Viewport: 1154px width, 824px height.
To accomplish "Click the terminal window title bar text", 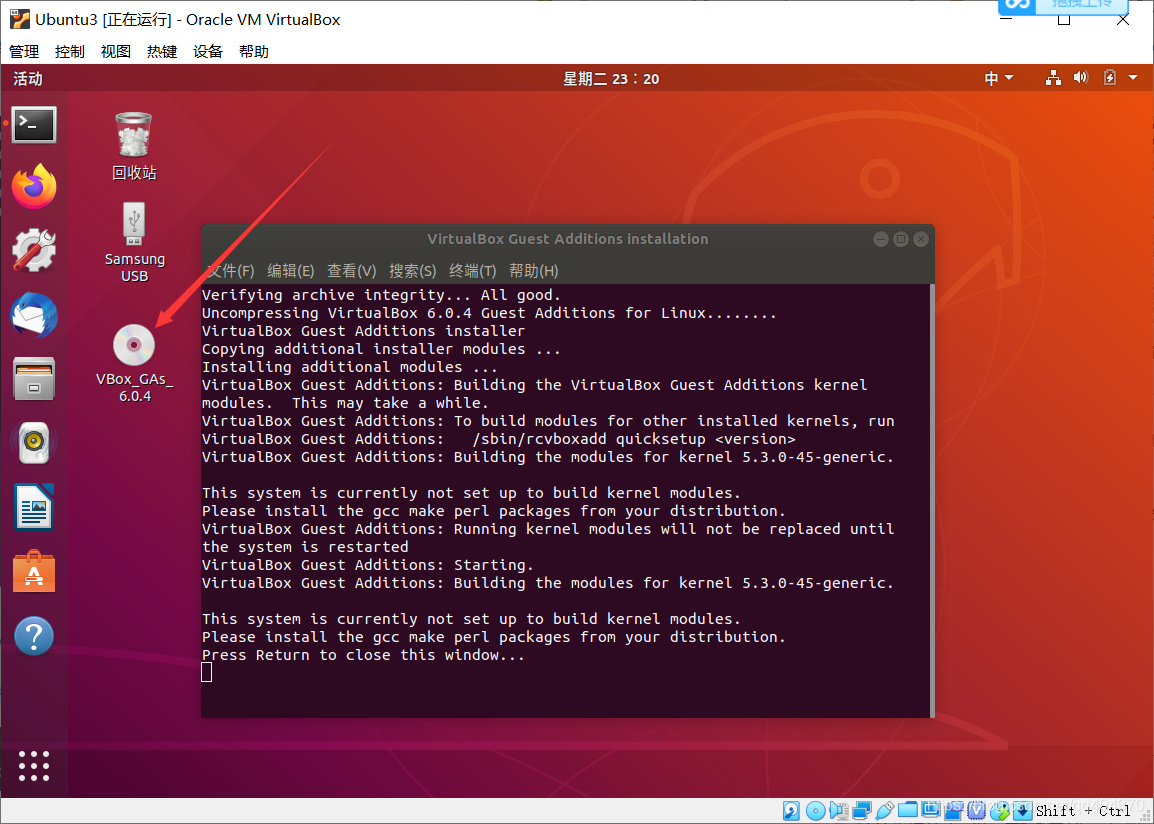I will (x=567, y=239).
